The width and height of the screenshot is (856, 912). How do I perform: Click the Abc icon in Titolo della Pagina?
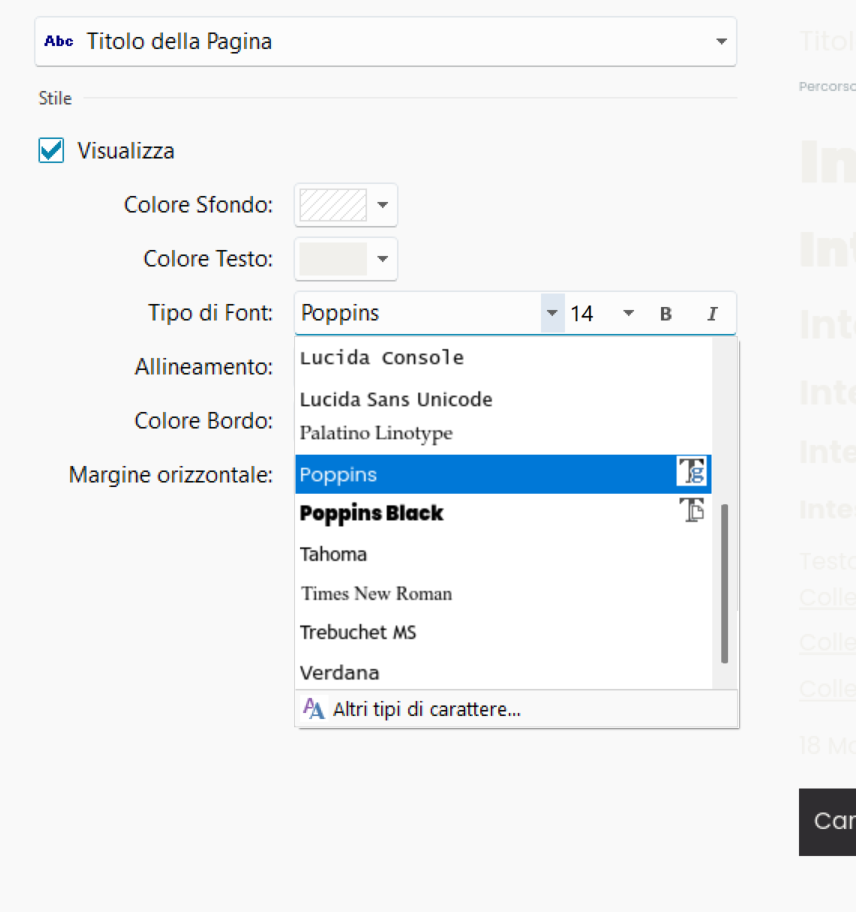(59, 42)
